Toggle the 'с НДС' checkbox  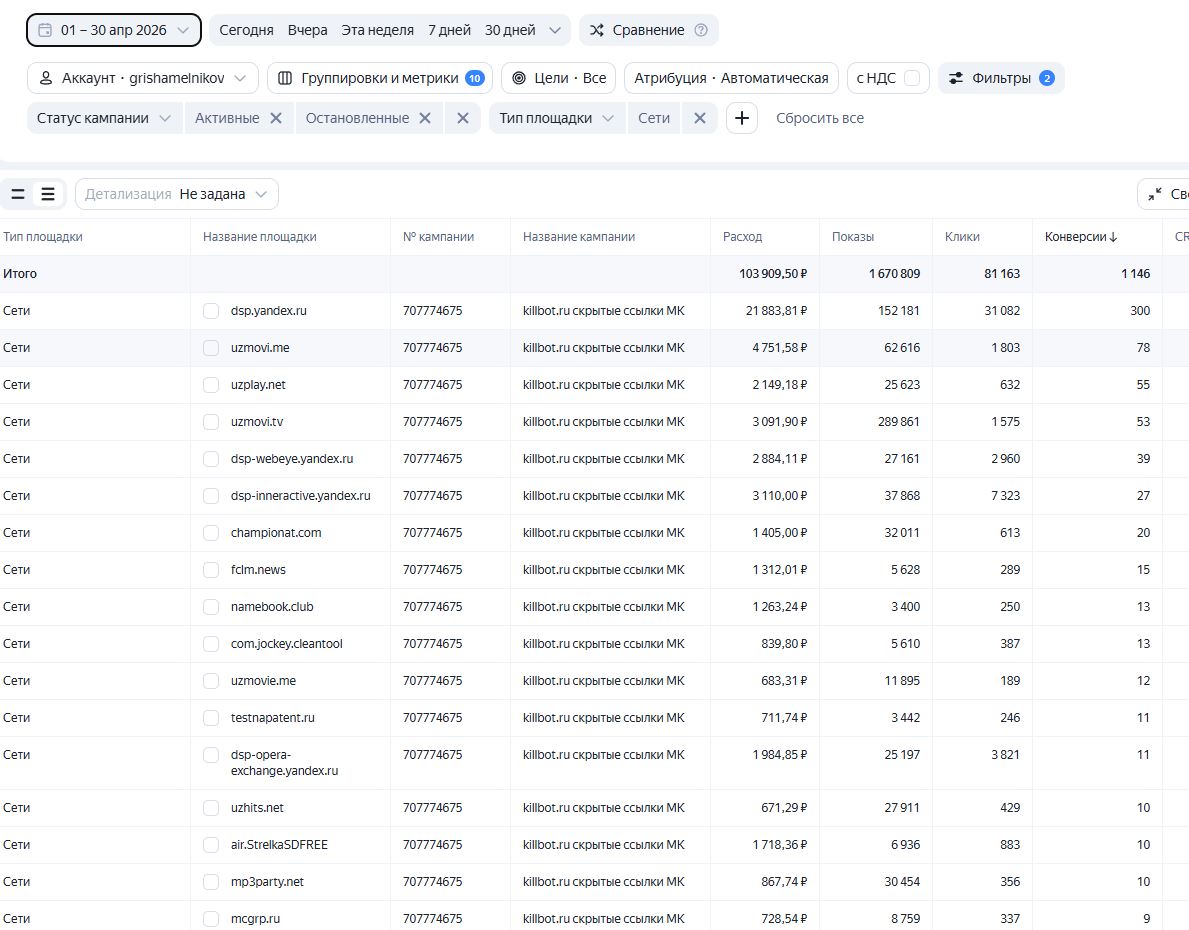[x=912, y=78]
